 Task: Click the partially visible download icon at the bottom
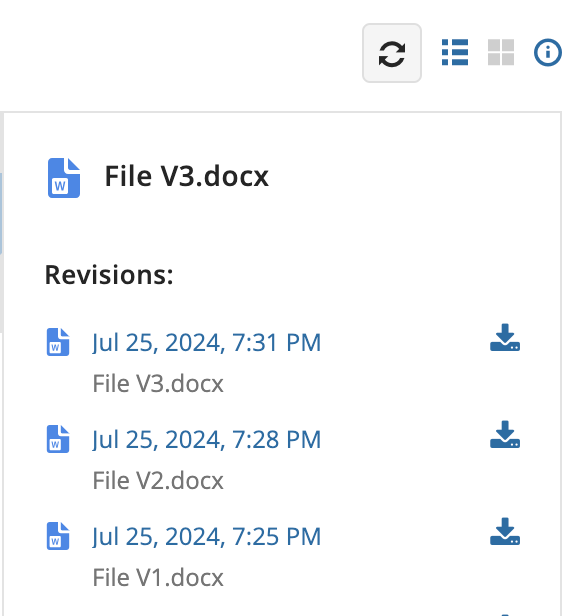click(505, 614)
